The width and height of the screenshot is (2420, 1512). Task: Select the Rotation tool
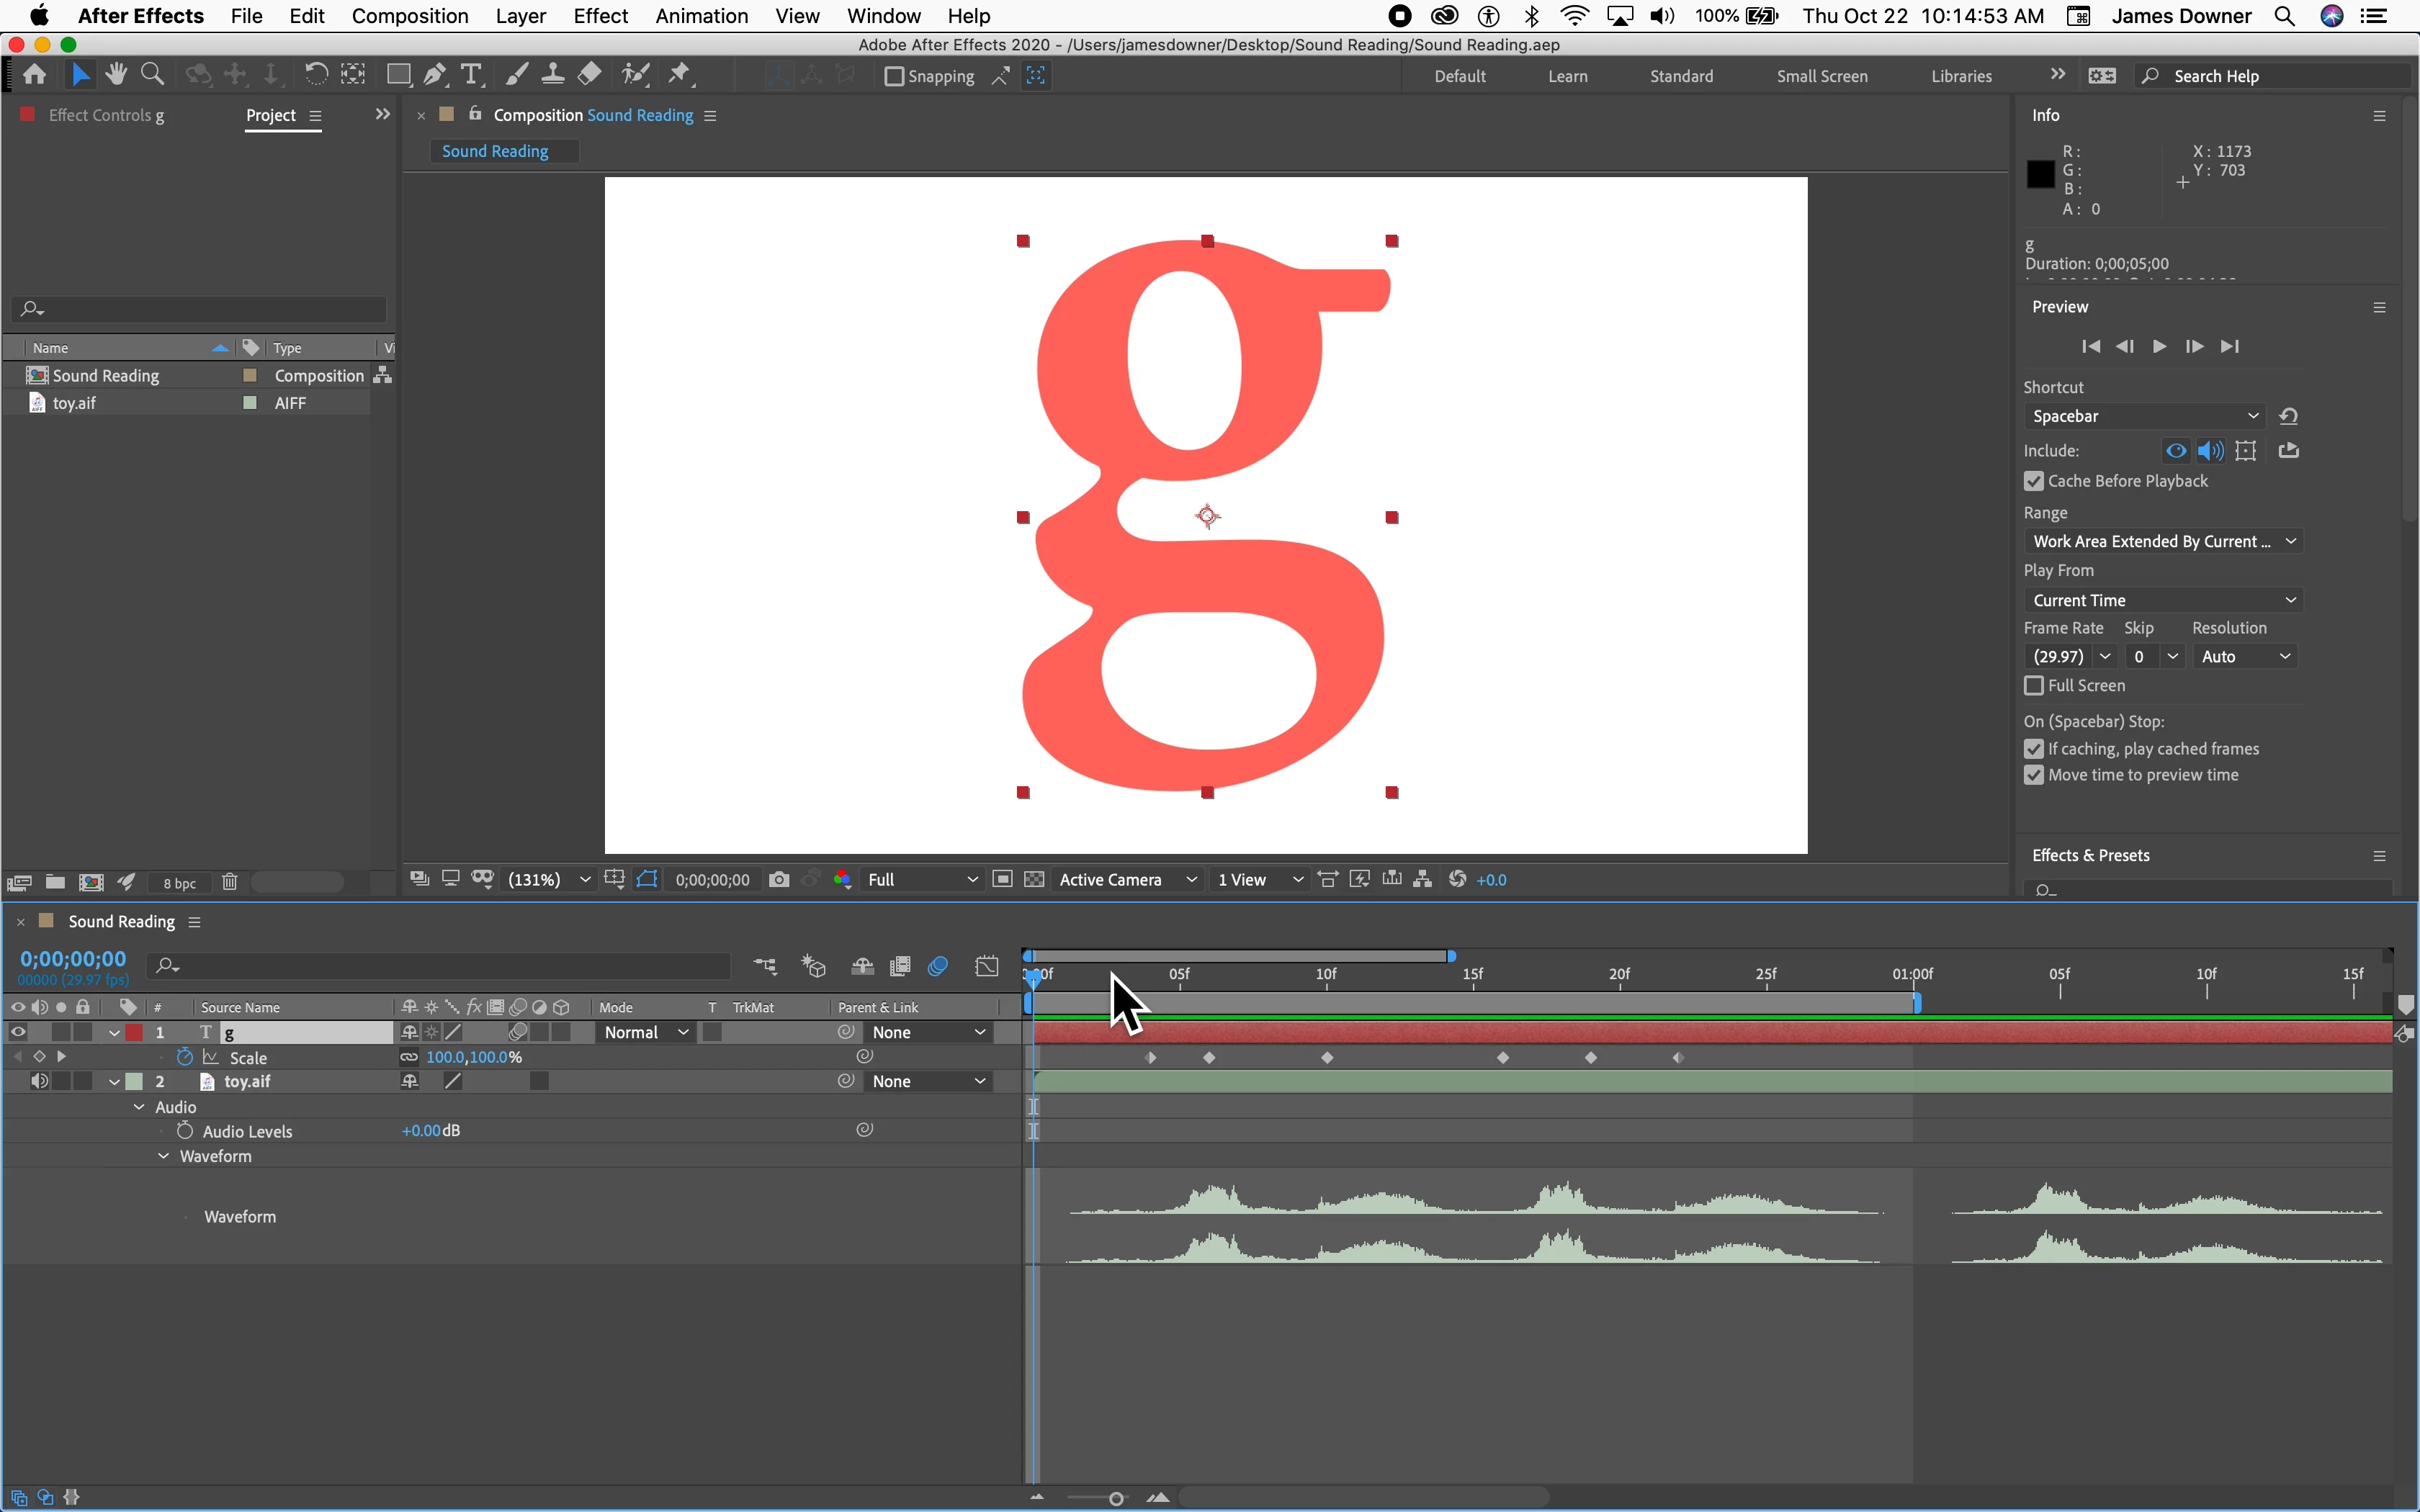(x=315, y=74)
